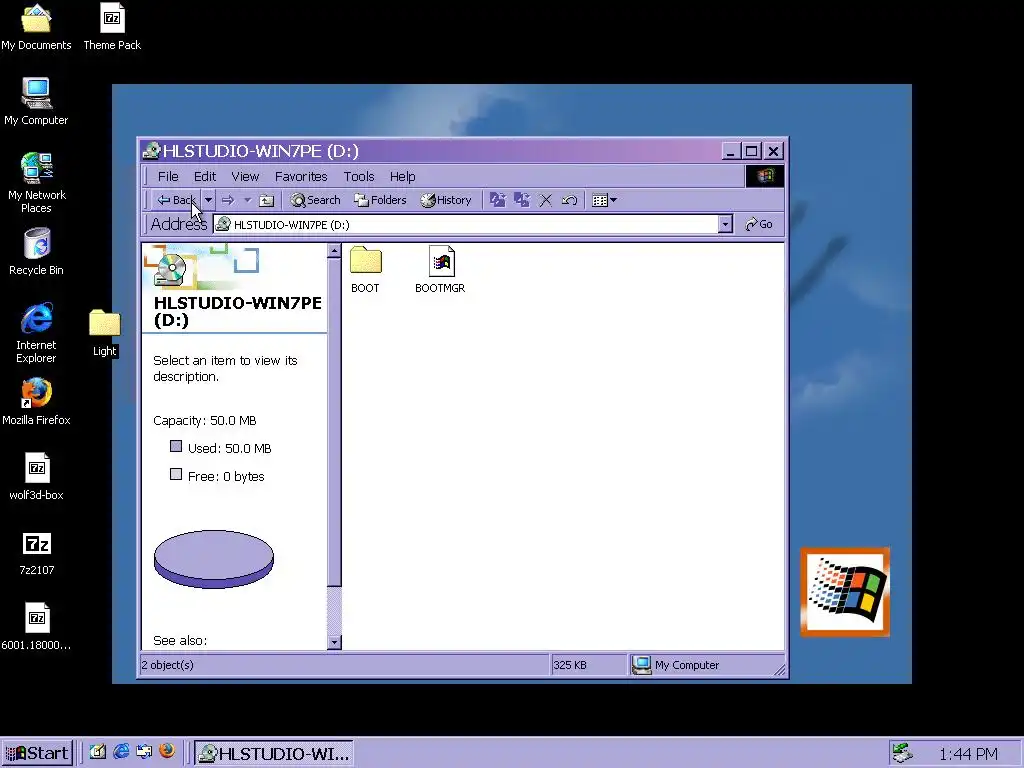Click the 1:44 PM clock
Image resolution: width=1024 pixels, height=768 pixels.
pyautogui.click(x=968, y=754)
